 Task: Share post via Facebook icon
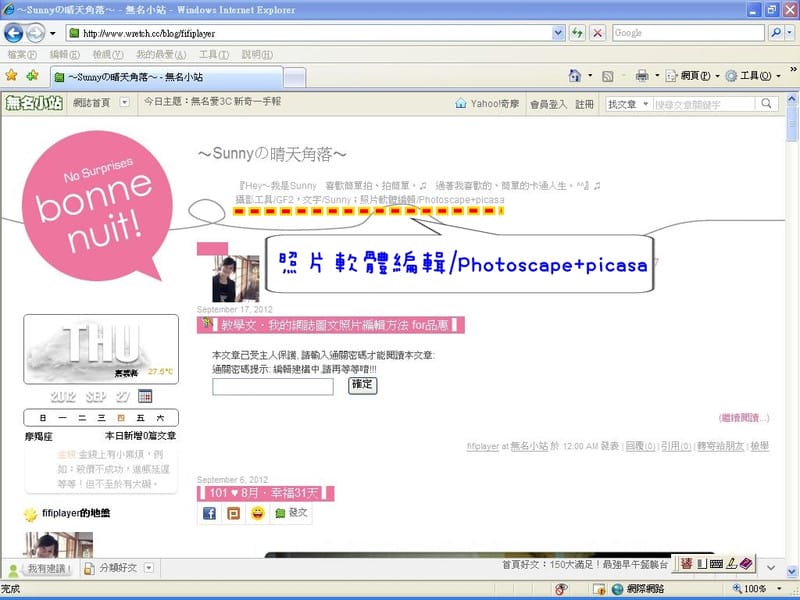click(x=210, y=513)
